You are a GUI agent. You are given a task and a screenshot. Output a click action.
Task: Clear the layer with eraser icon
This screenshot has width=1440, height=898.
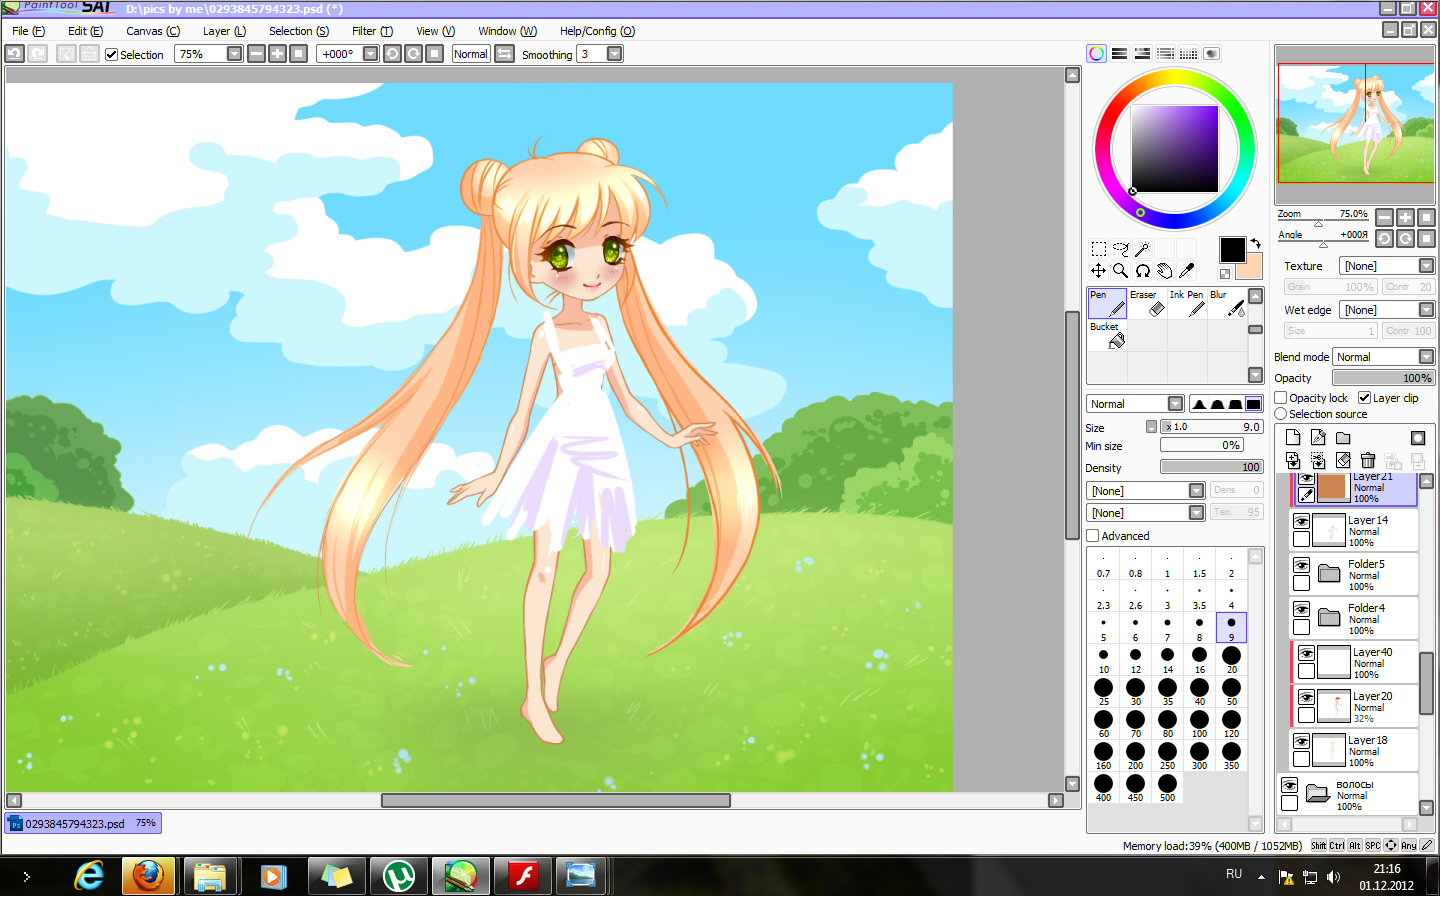click(1343, 461)
